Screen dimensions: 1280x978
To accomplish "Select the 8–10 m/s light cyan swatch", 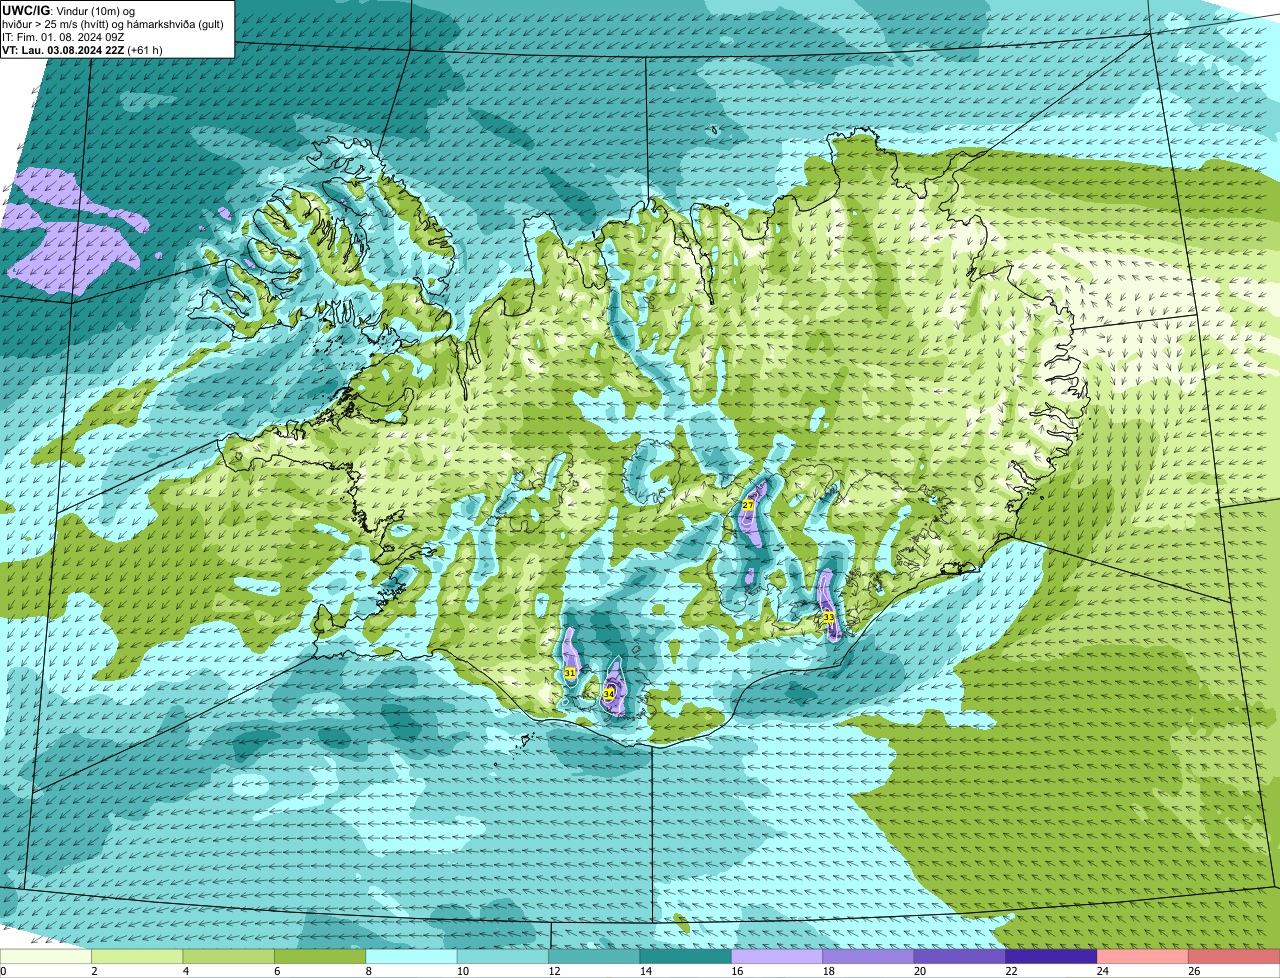I will 412,956.
